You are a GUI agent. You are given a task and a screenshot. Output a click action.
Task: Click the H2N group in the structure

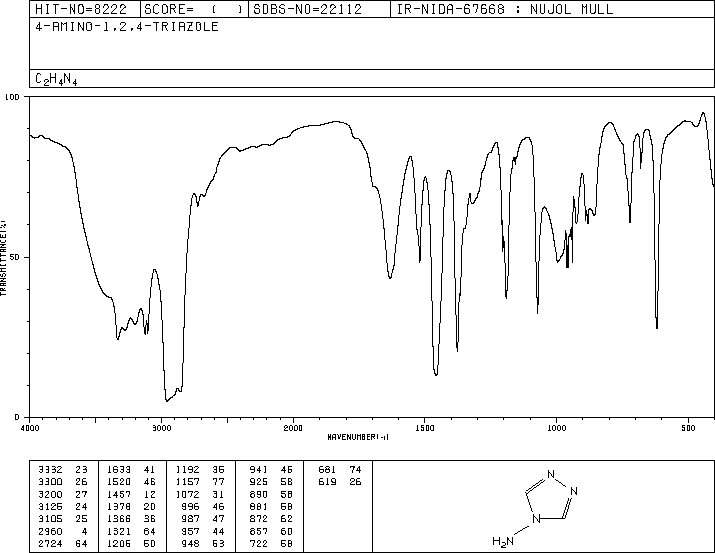503,541
